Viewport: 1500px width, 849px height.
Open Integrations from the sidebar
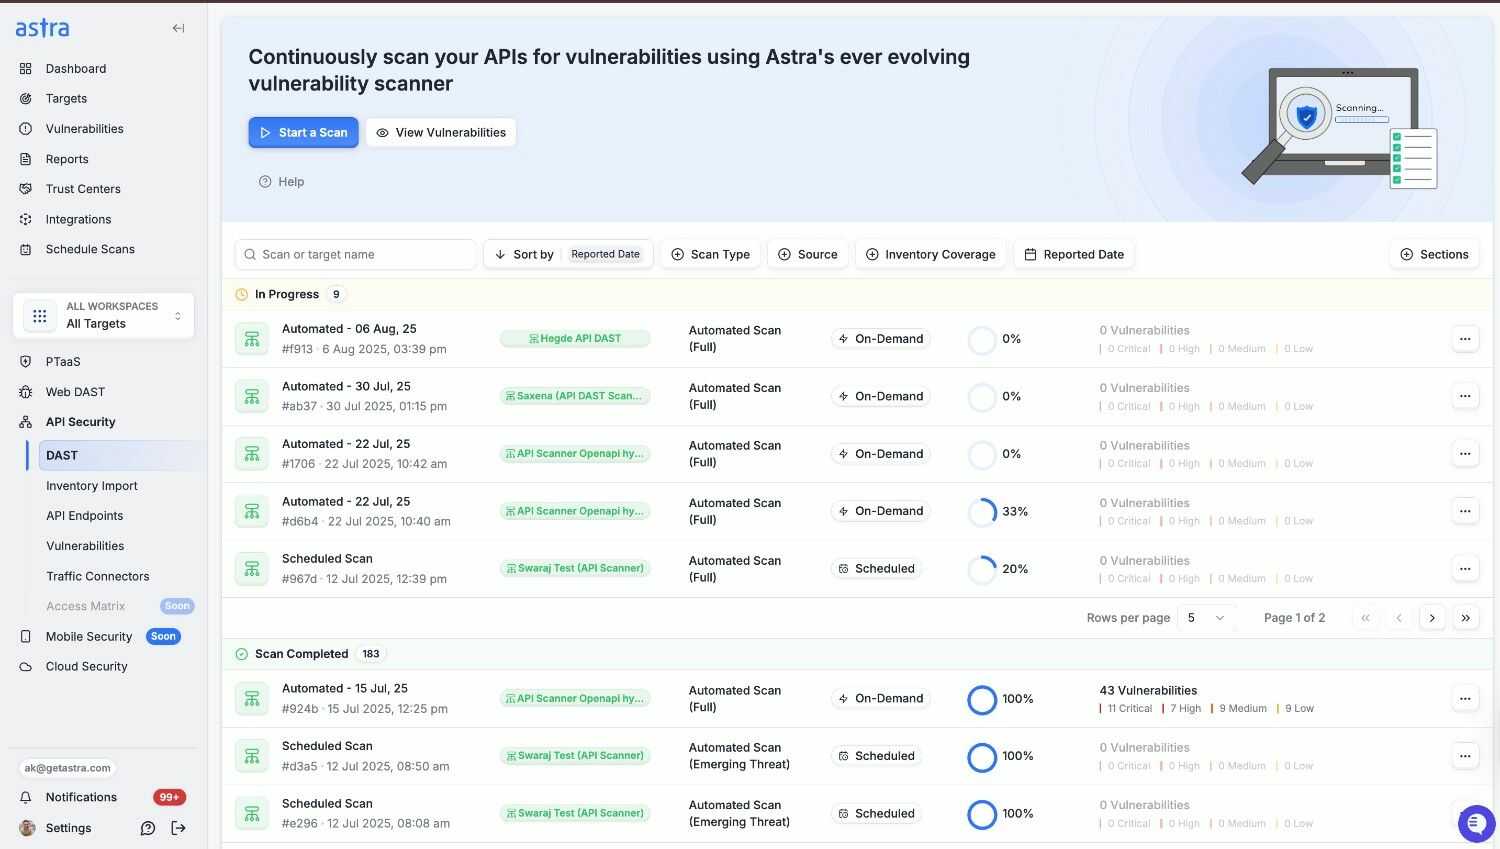tap(78, 219)
